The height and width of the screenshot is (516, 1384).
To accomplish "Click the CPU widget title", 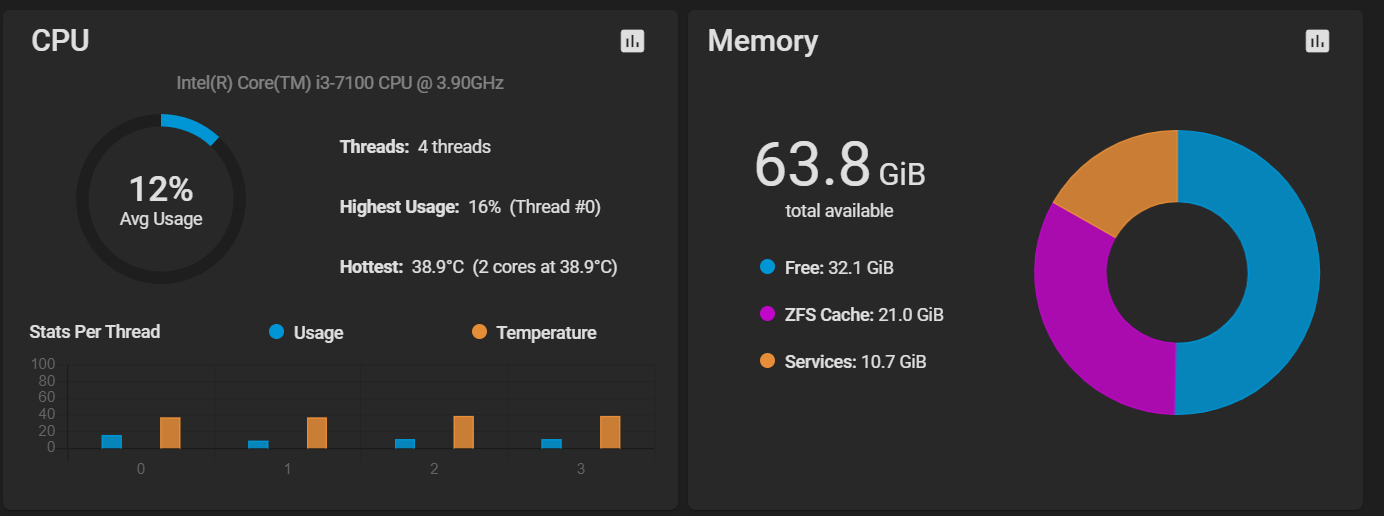I will [x=60, y=41].
